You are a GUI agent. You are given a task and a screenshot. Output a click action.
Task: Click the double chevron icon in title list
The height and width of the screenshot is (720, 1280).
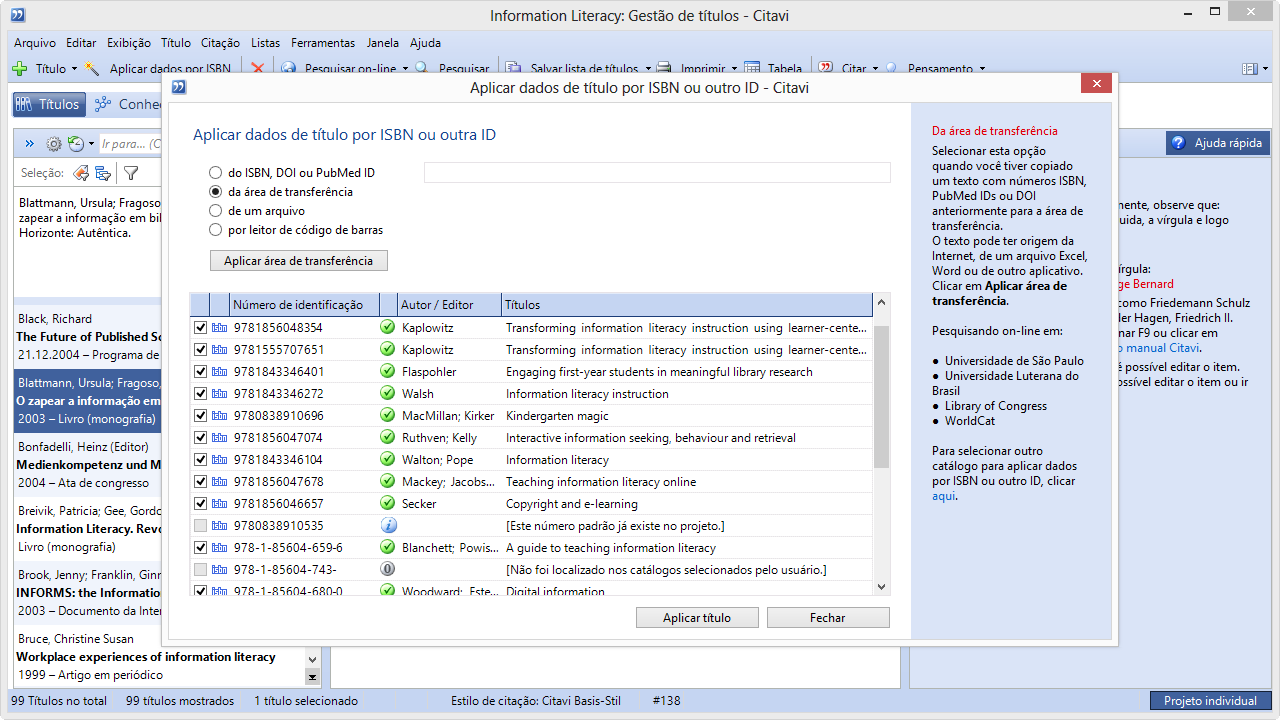coord(29,144)
